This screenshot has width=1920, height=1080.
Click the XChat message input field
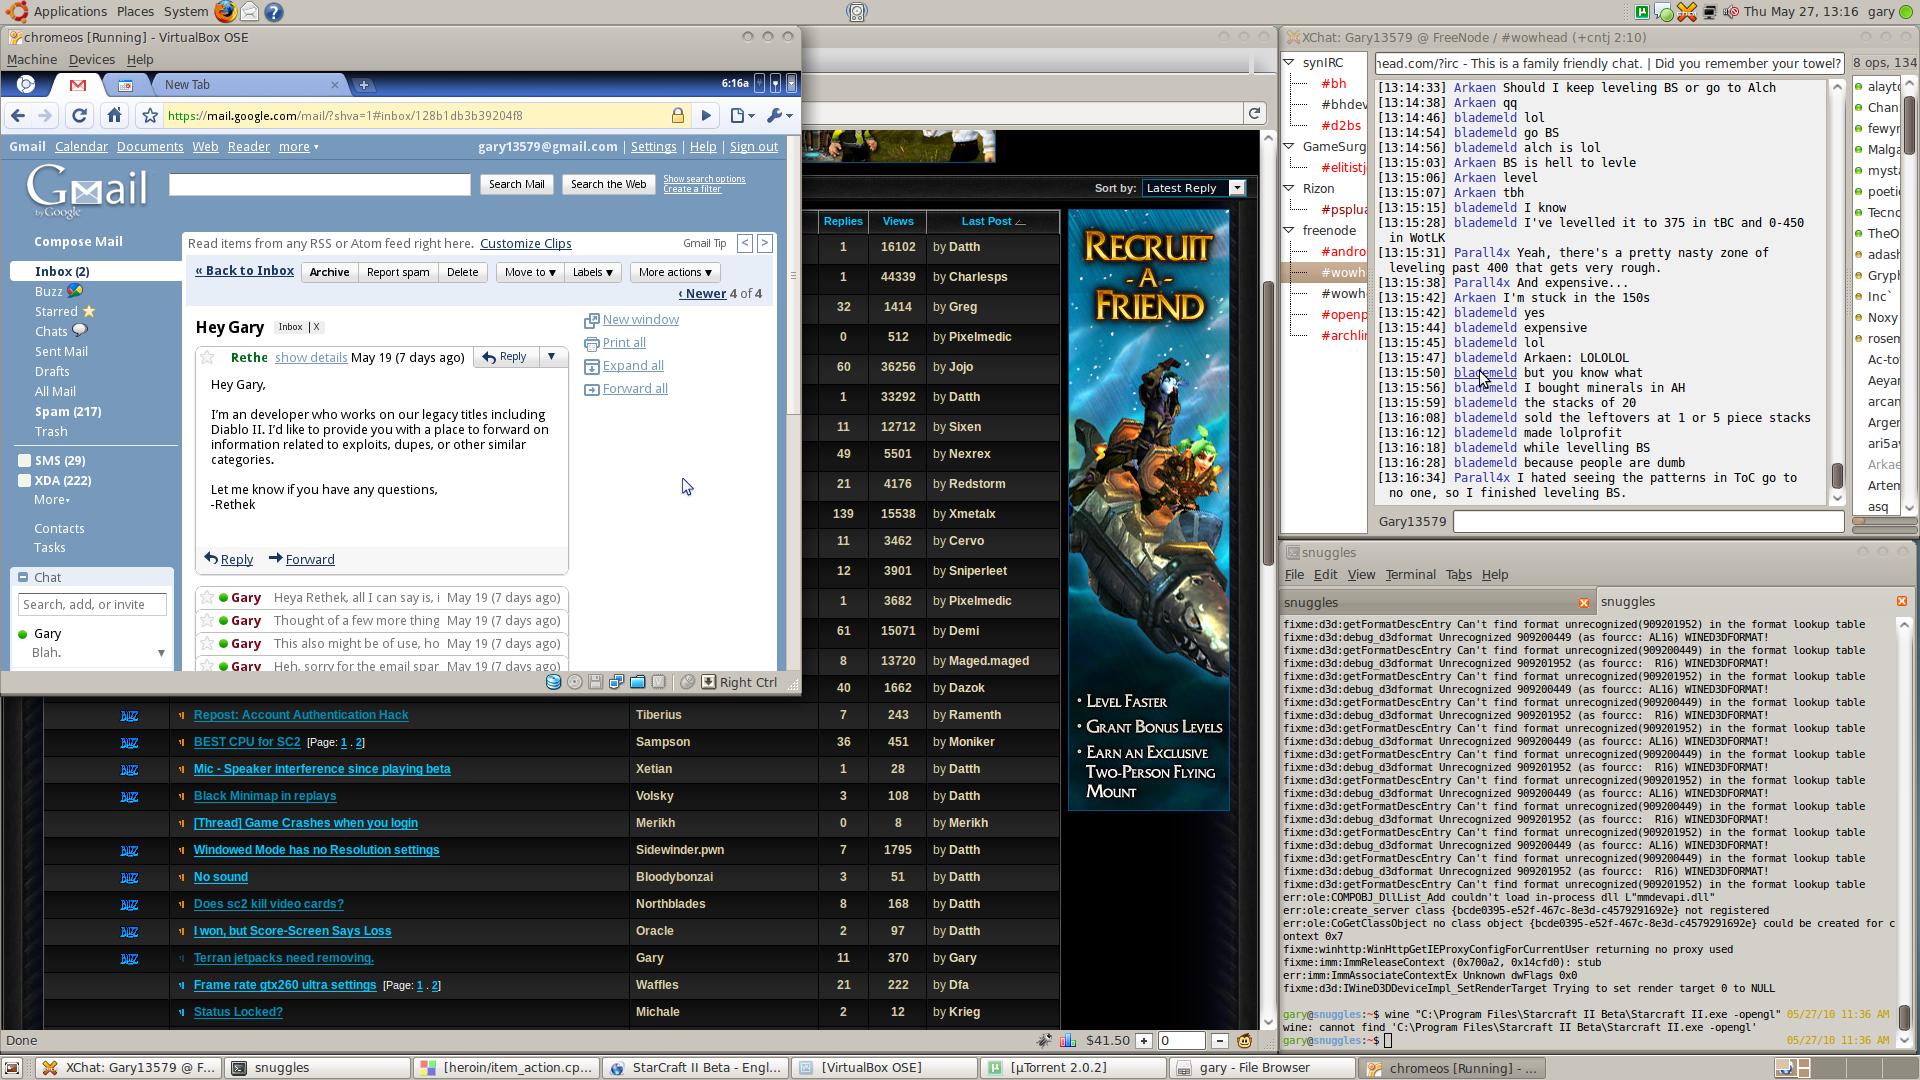point(1647,521)
